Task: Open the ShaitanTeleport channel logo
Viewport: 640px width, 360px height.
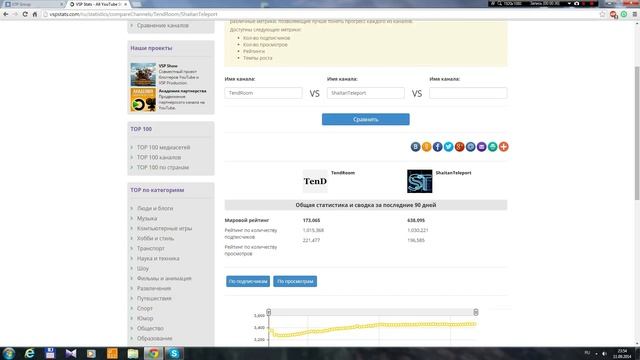Action: 420,181
